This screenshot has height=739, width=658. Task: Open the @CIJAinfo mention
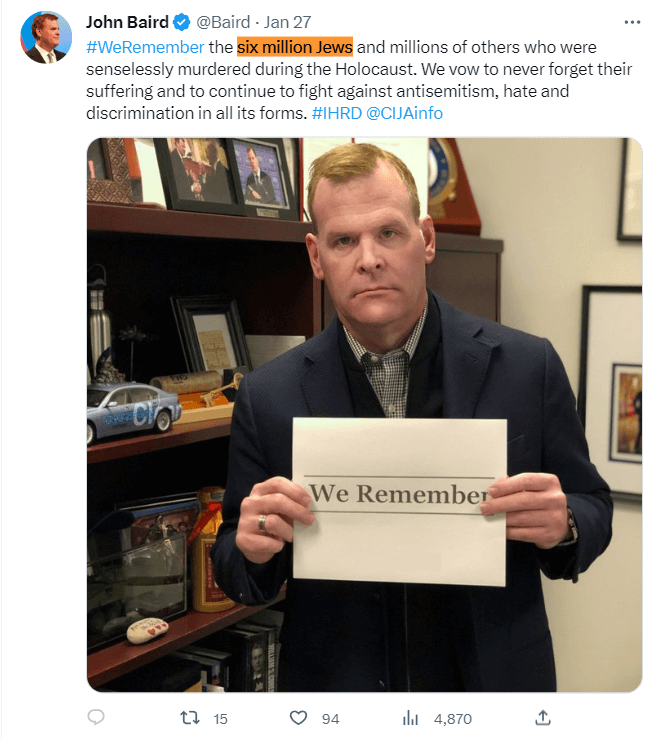pos(404,113)
